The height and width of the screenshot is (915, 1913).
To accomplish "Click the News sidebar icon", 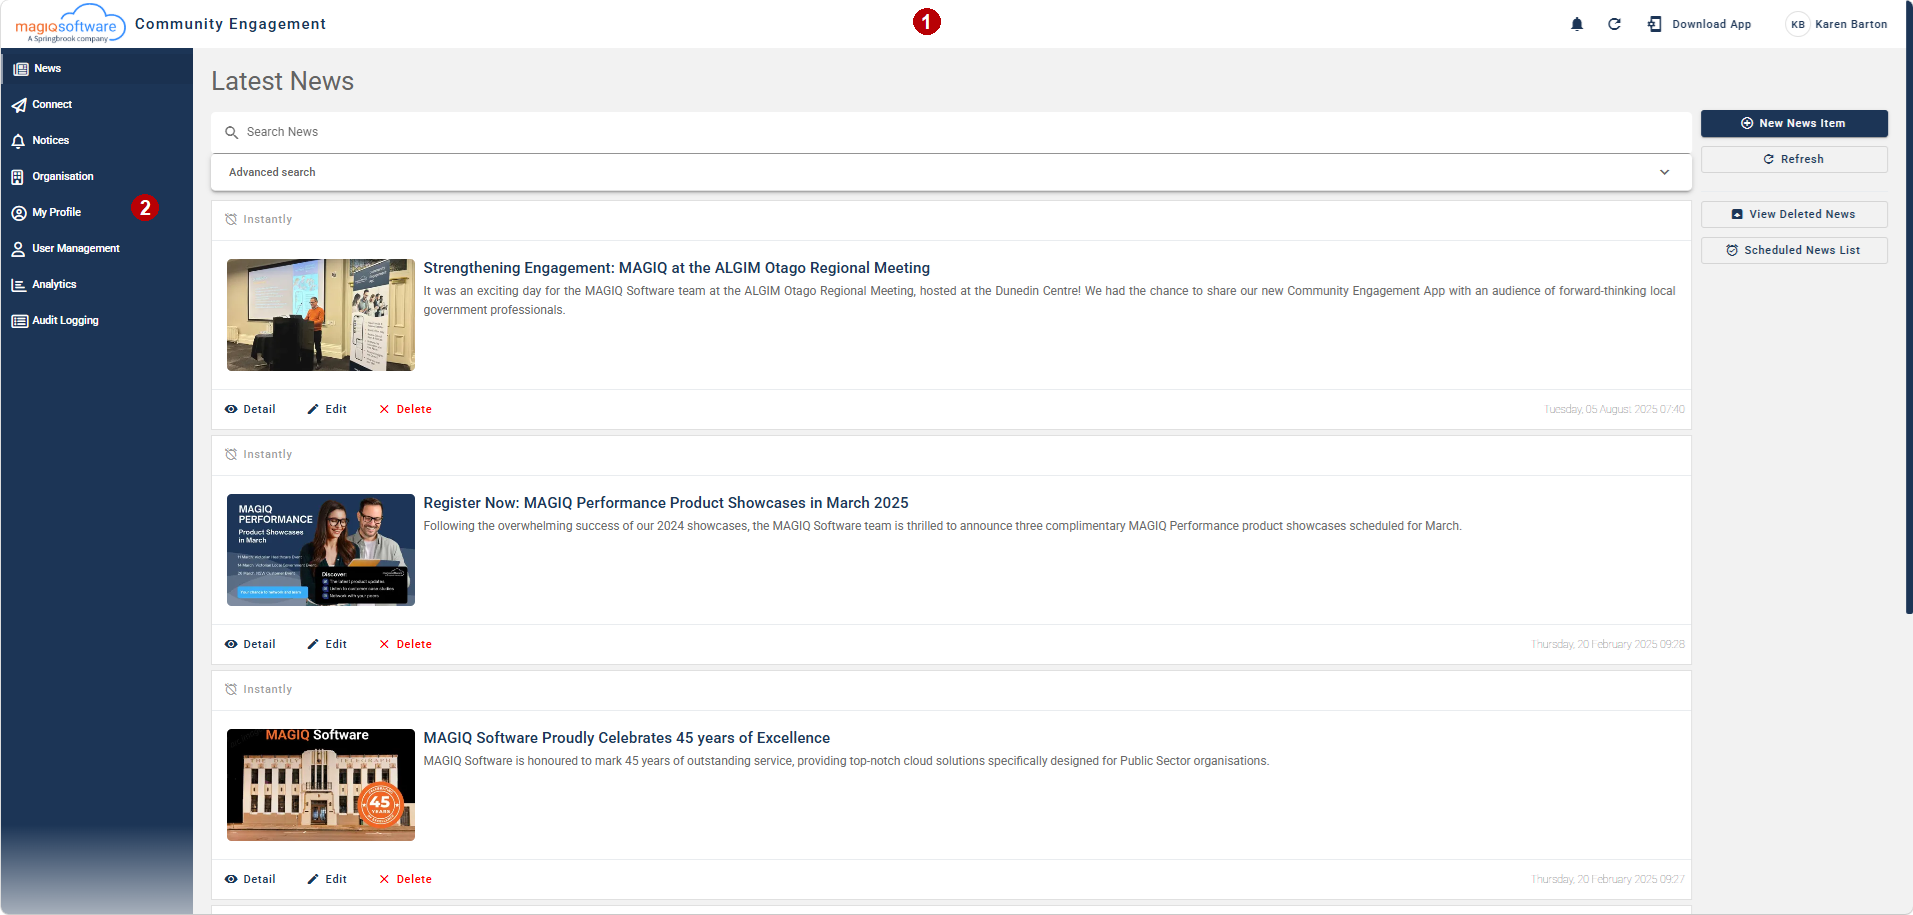I will (21, 69).
